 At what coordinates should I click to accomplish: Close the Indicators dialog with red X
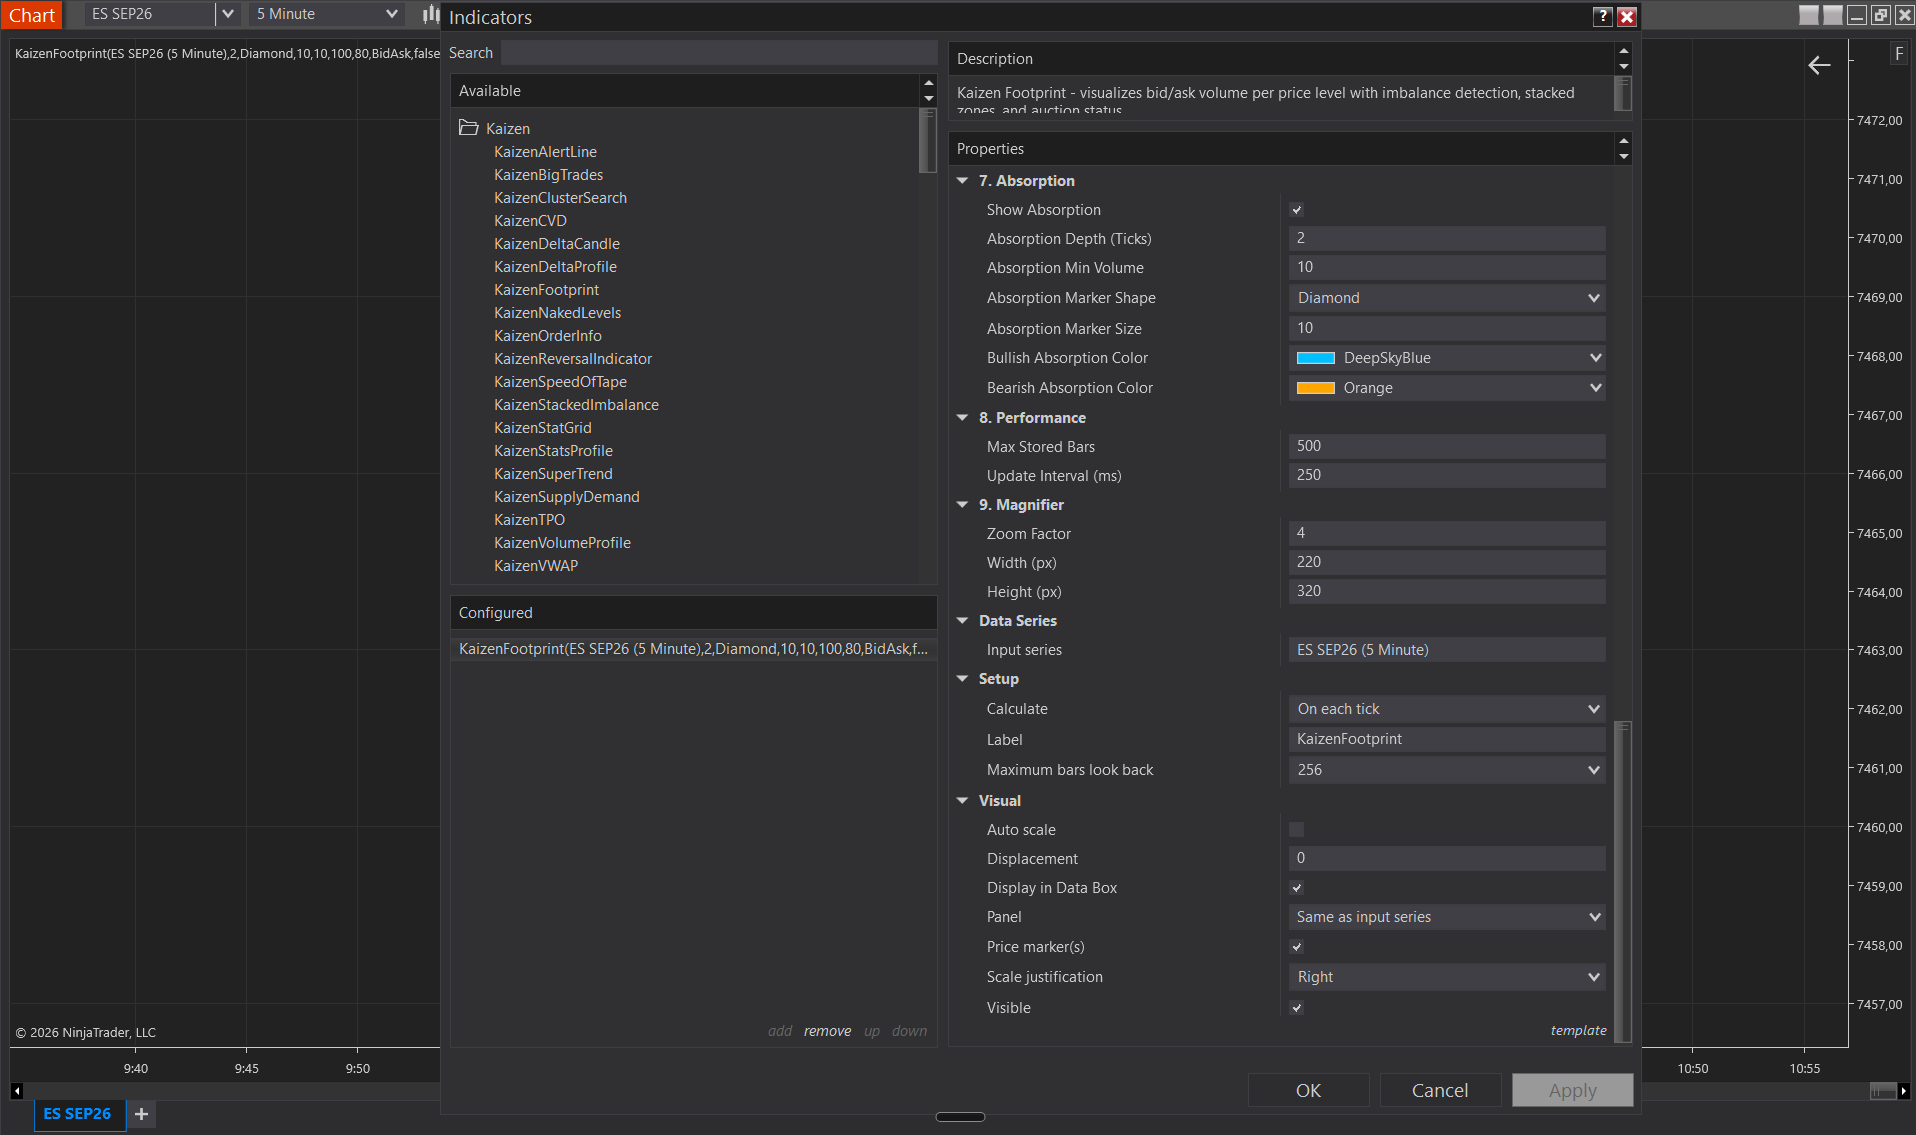click(x=1627, y=16)
